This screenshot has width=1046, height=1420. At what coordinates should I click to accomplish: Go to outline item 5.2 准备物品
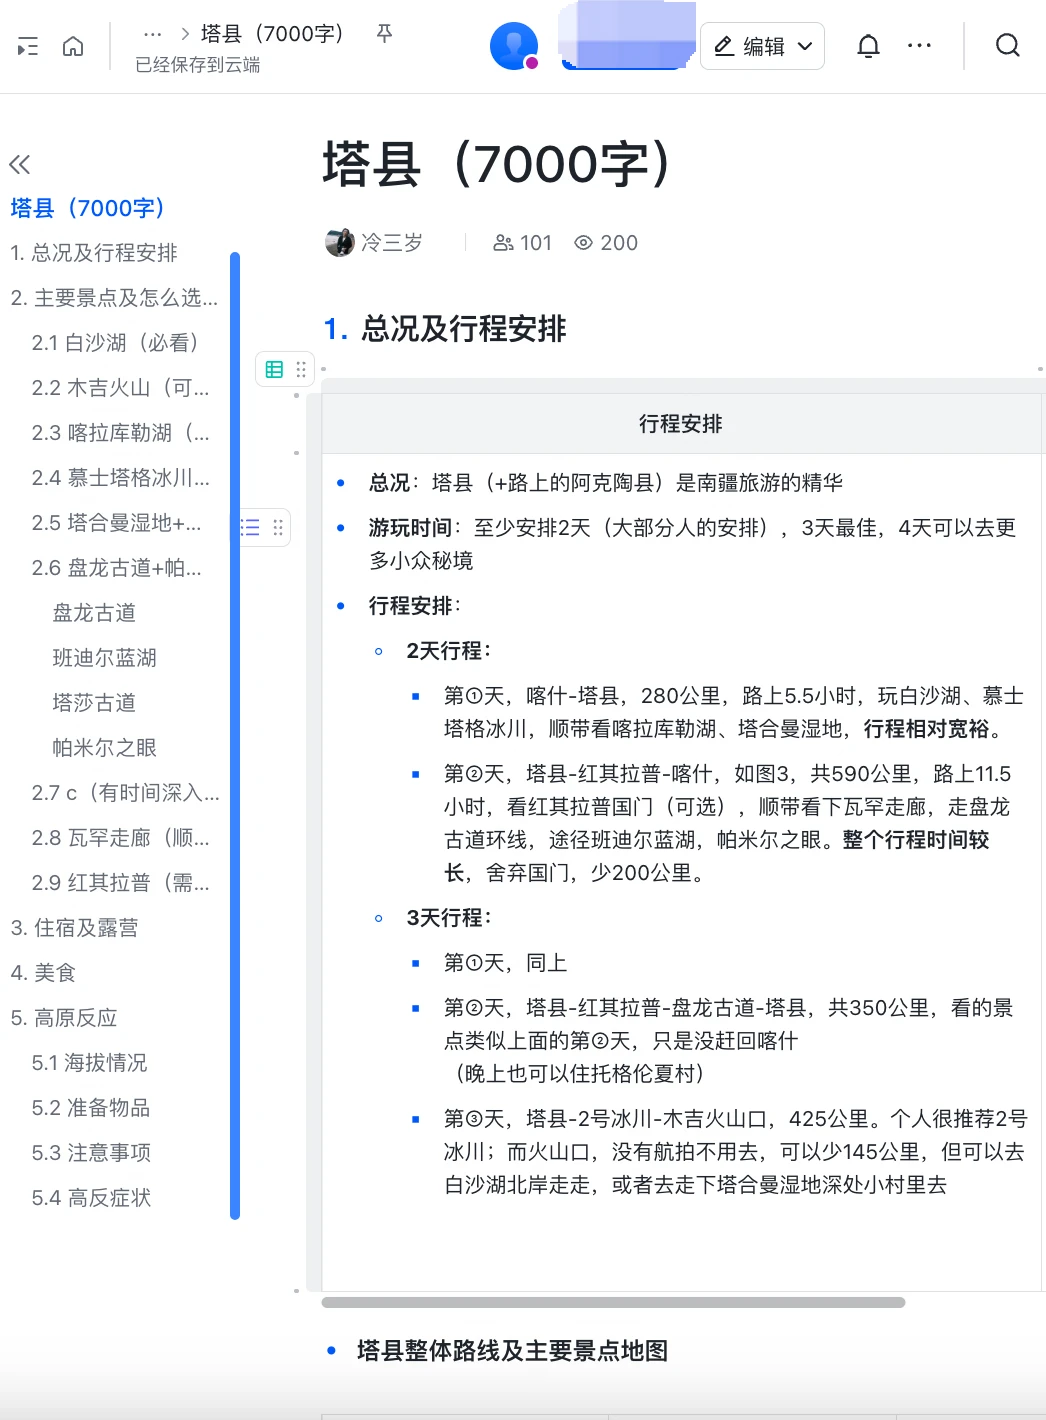91,1108
